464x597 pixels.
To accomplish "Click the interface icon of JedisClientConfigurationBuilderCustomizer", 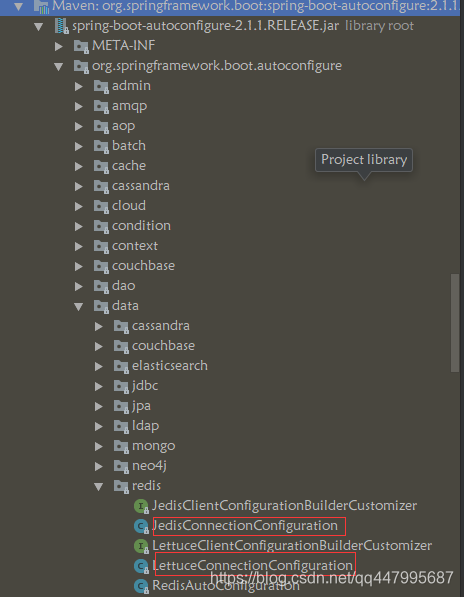I will [141, 506].
